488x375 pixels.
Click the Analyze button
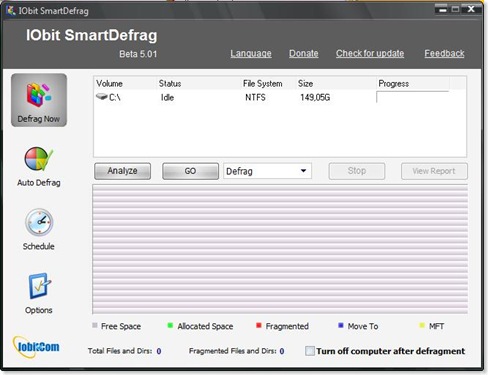coord(122,171)
